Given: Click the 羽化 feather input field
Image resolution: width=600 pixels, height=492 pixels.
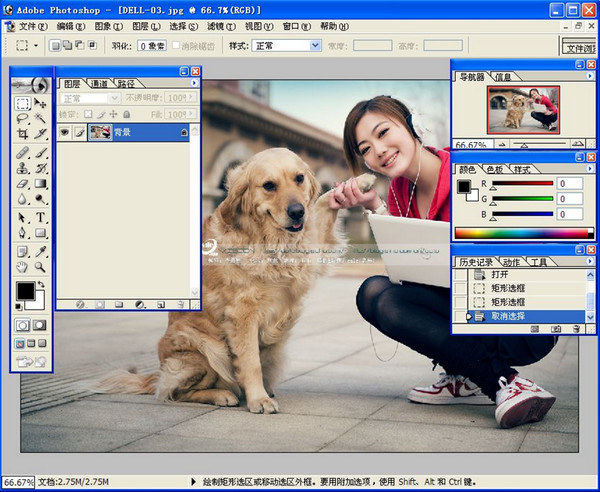Looking at the screenshot, I should coord(152,46).
